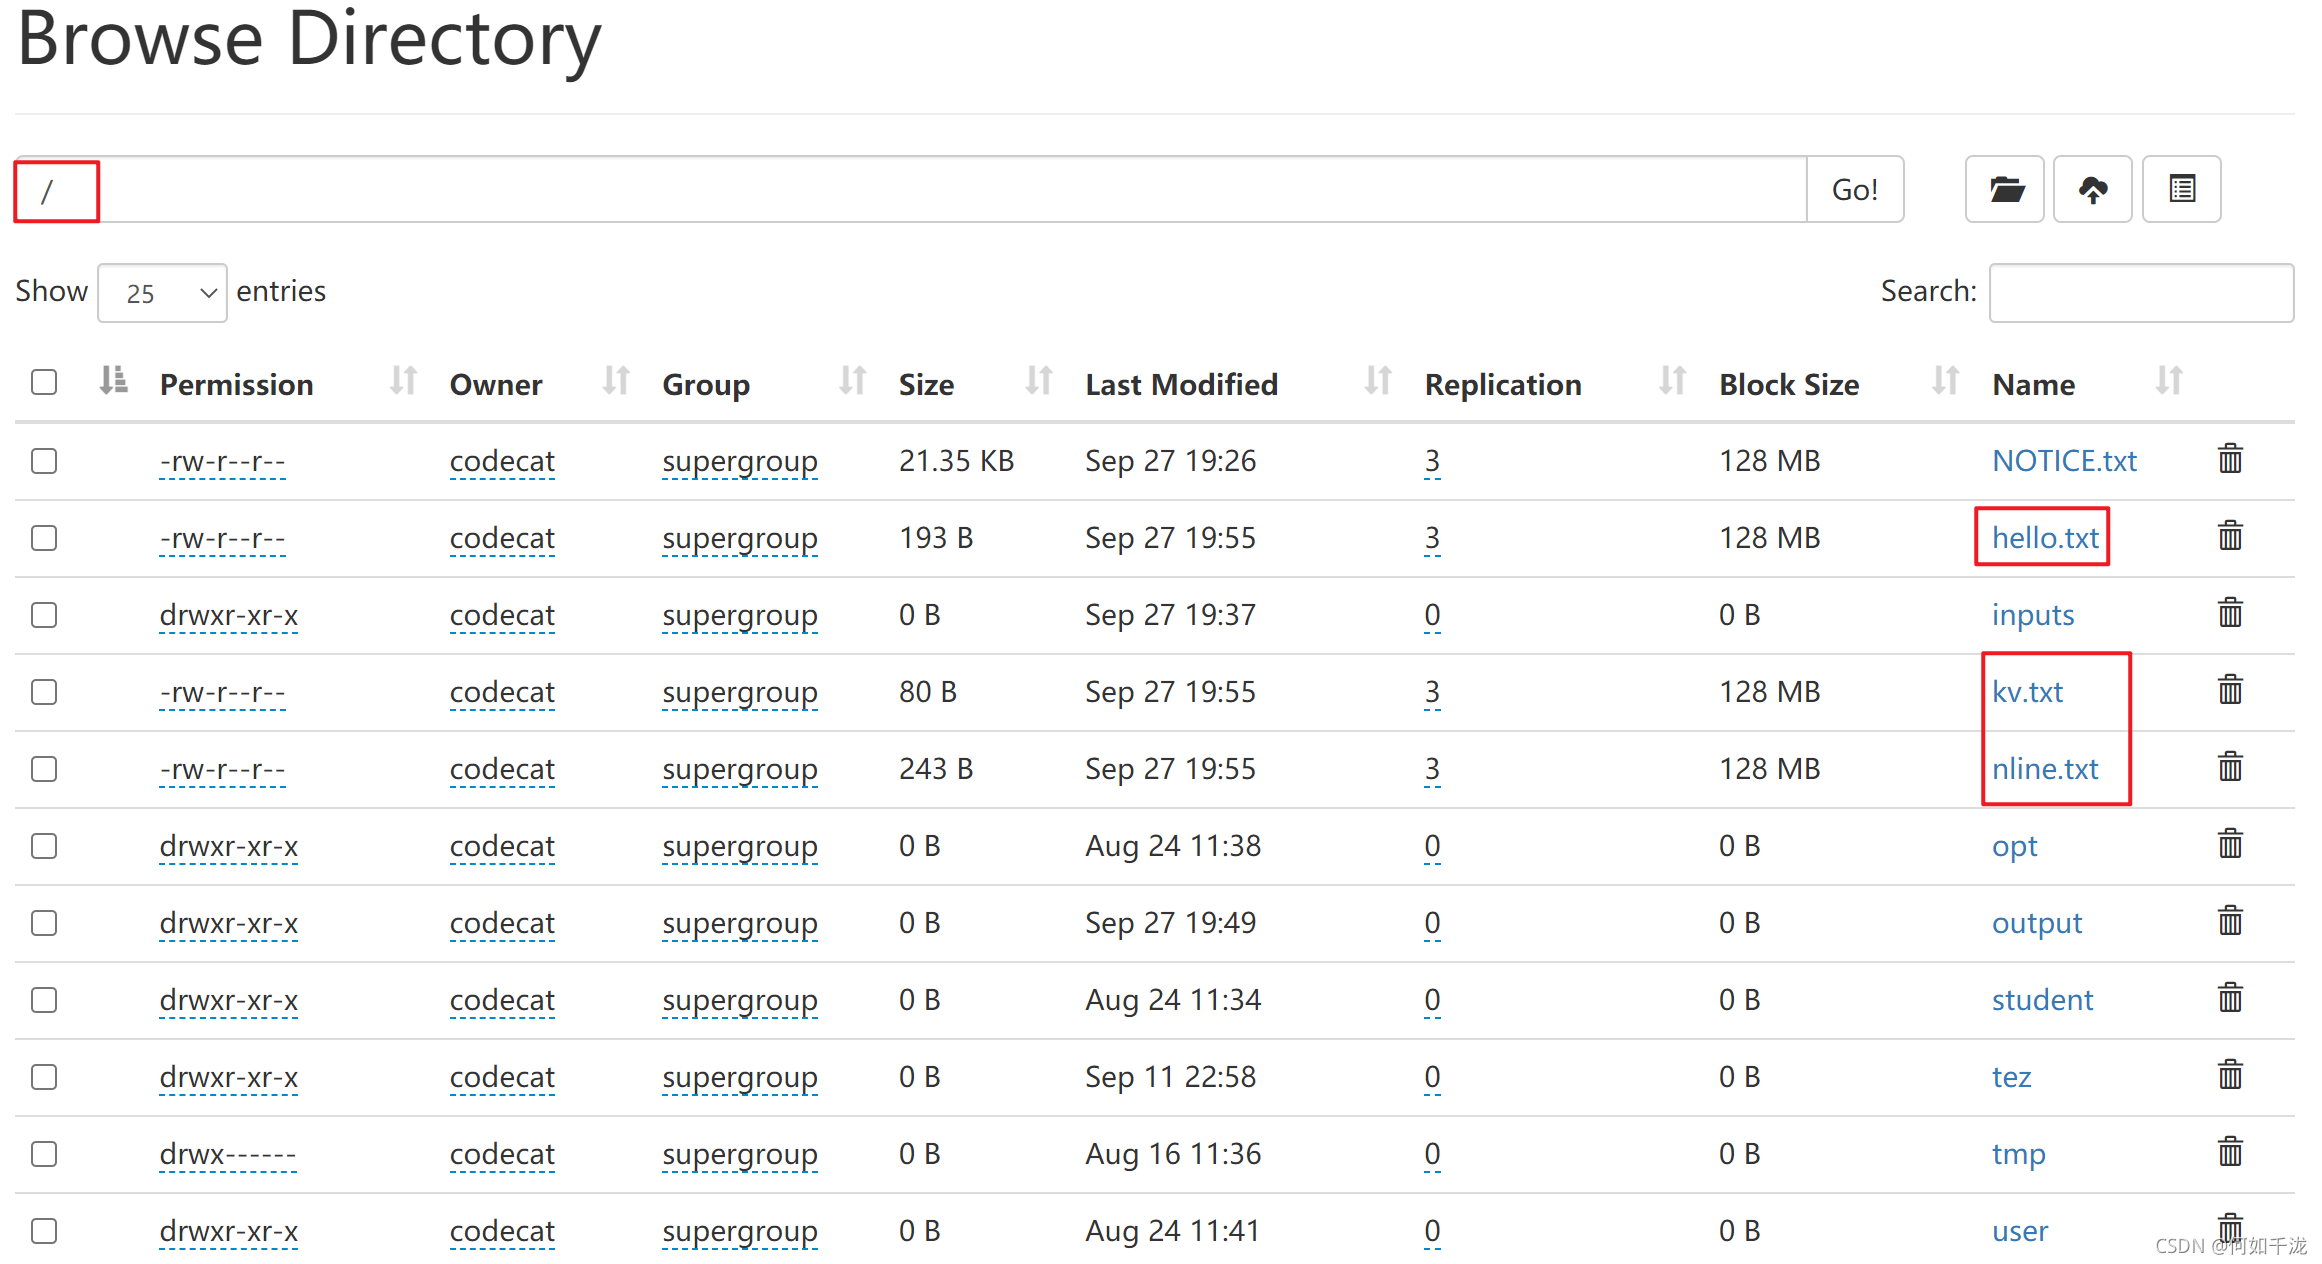Open the student directory link
Viewport: 2322px width, 1264px height.
pos(2042,1000)
